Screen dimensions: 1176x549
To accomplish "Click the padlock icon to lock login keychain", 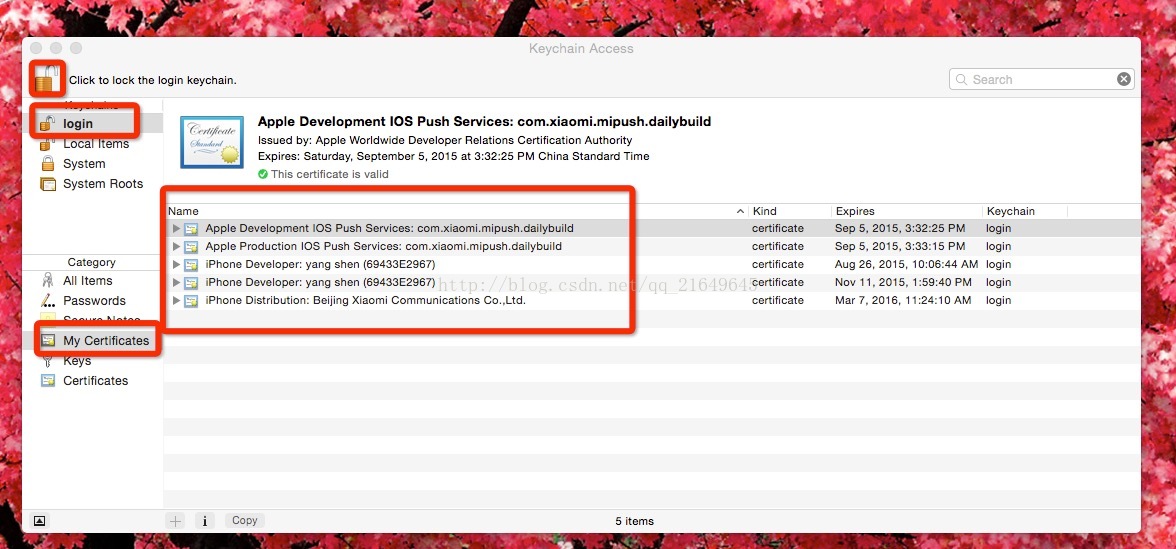I will click(46, 79).
